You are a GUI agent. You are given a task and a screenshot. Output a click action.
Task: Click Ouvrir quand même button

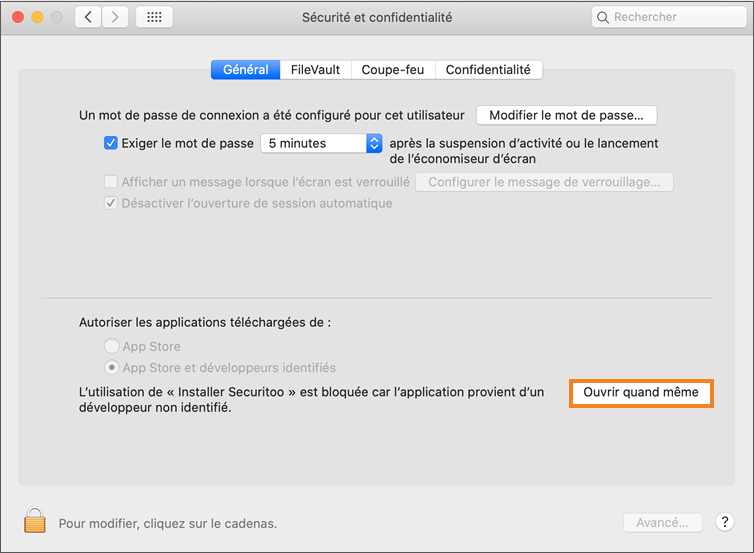point(641,393)
